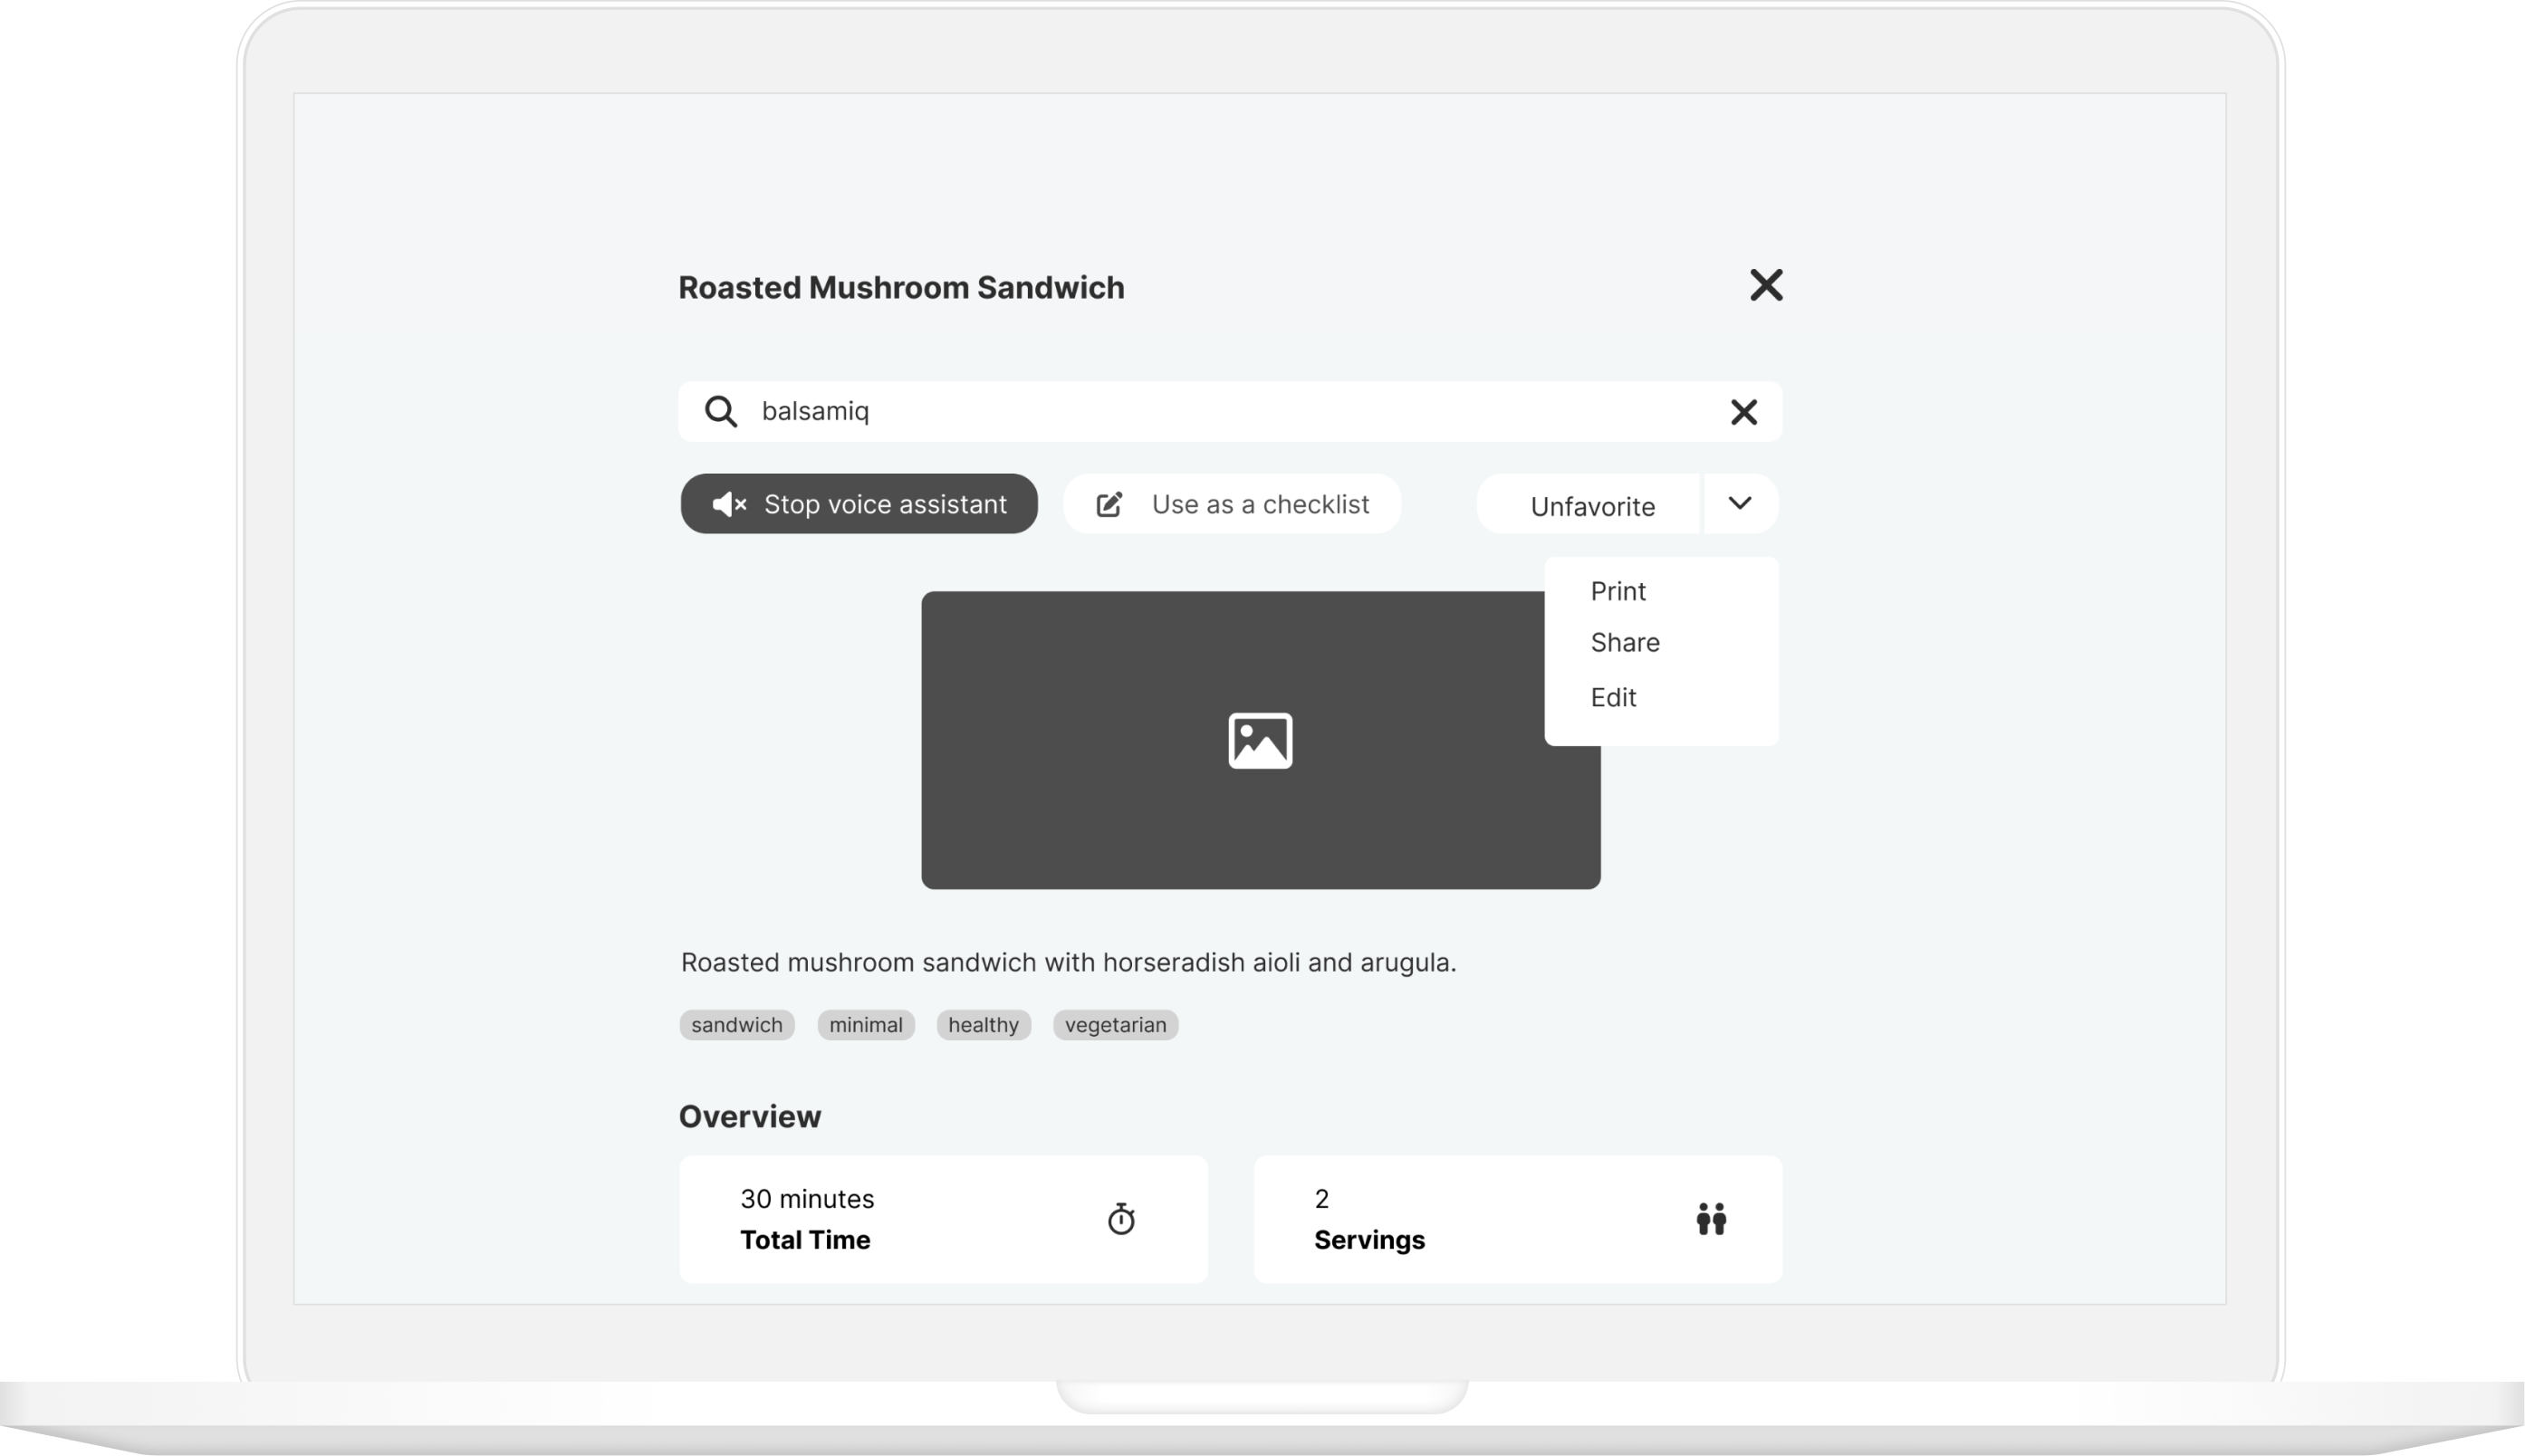2525x1456 pixels.
Task: Open the recipe image placeholder
Action: [x=1260, y=740]
